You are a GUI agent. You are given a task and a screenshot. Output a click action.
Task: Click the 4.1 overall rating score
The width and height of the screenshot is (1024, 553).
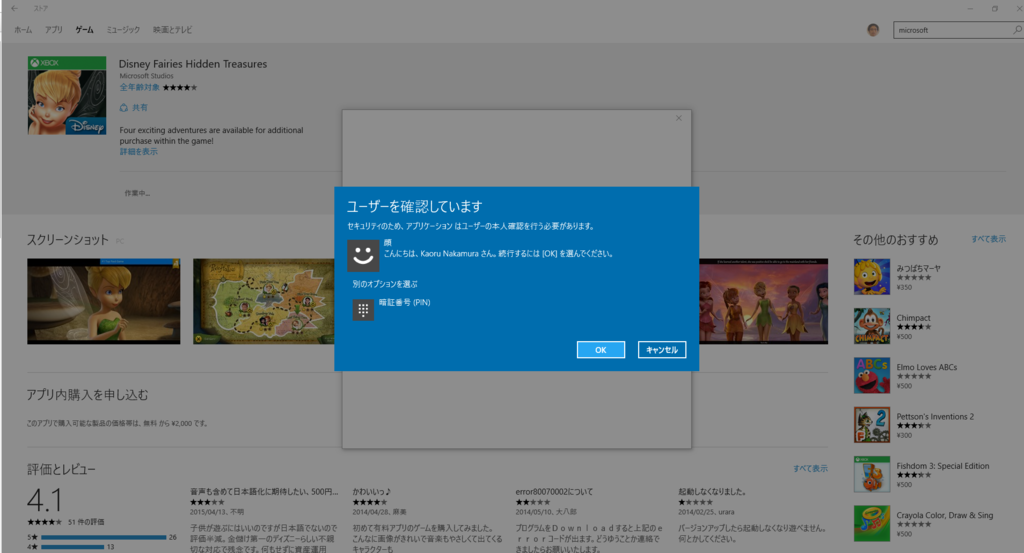point(44,501)
